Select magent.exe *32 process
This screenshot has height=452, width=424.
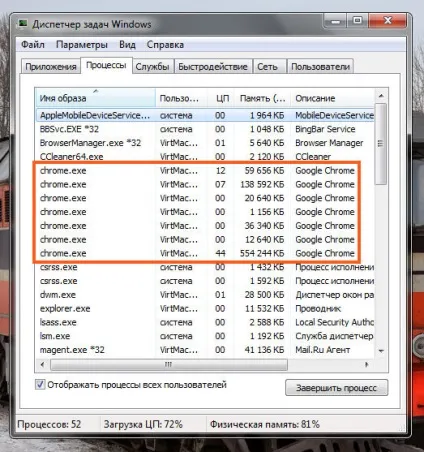(x=205, y=350)
